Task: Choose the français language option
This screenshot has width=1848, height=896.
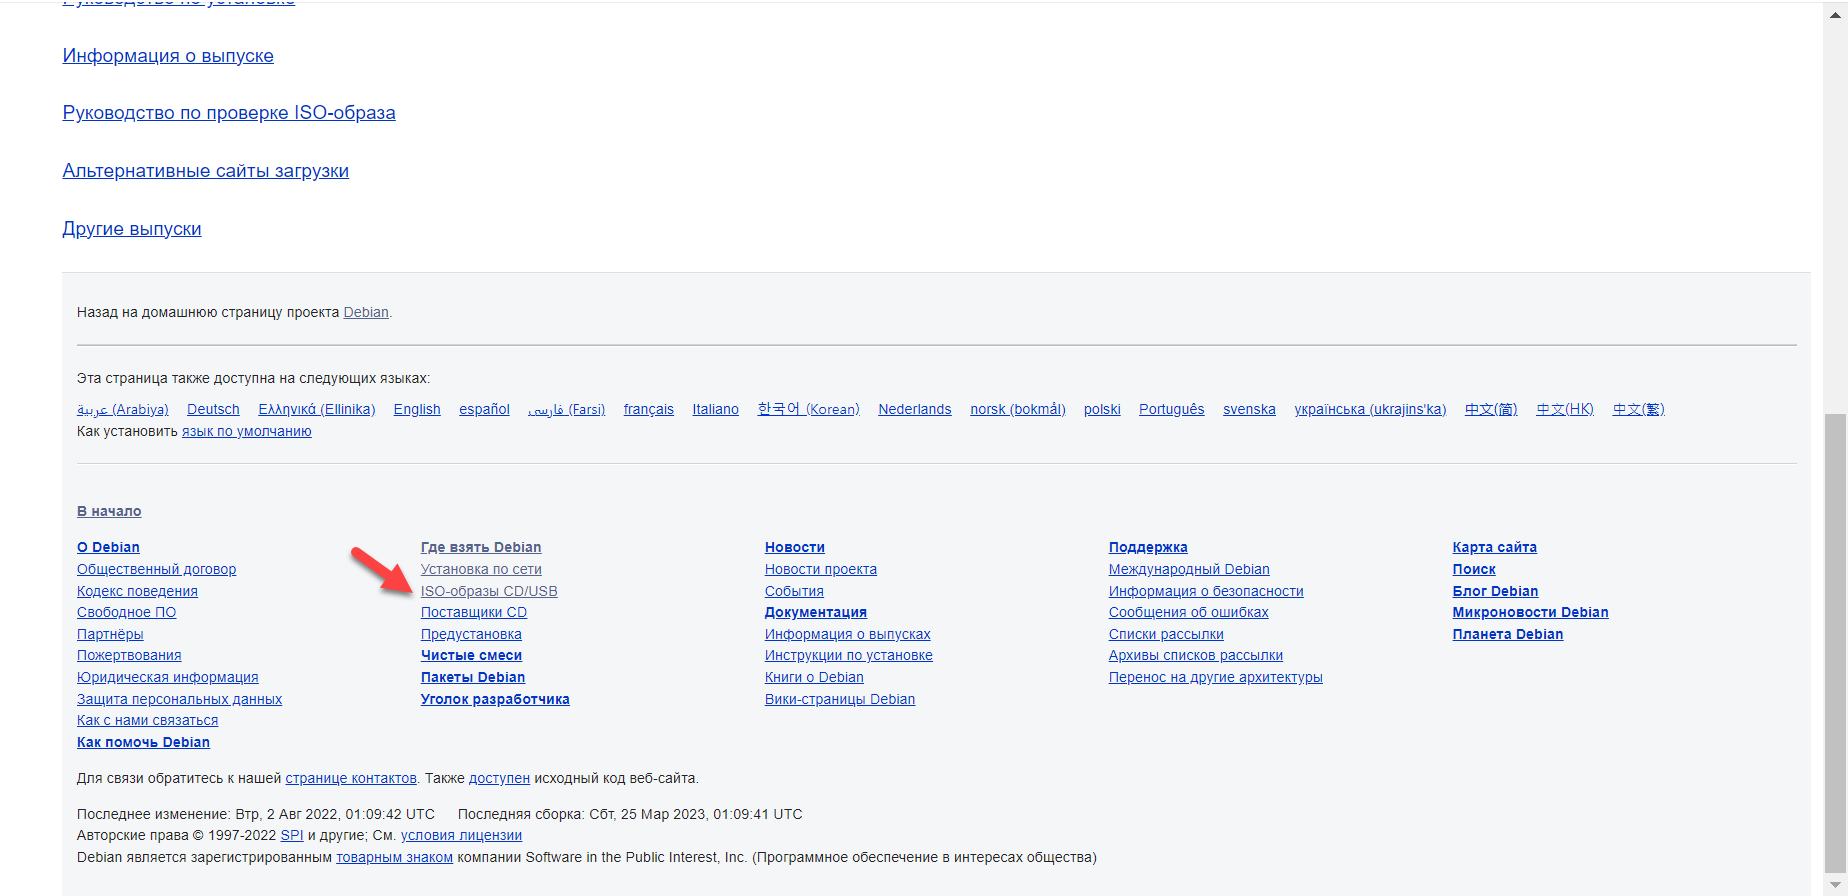Action: [648, 409]
